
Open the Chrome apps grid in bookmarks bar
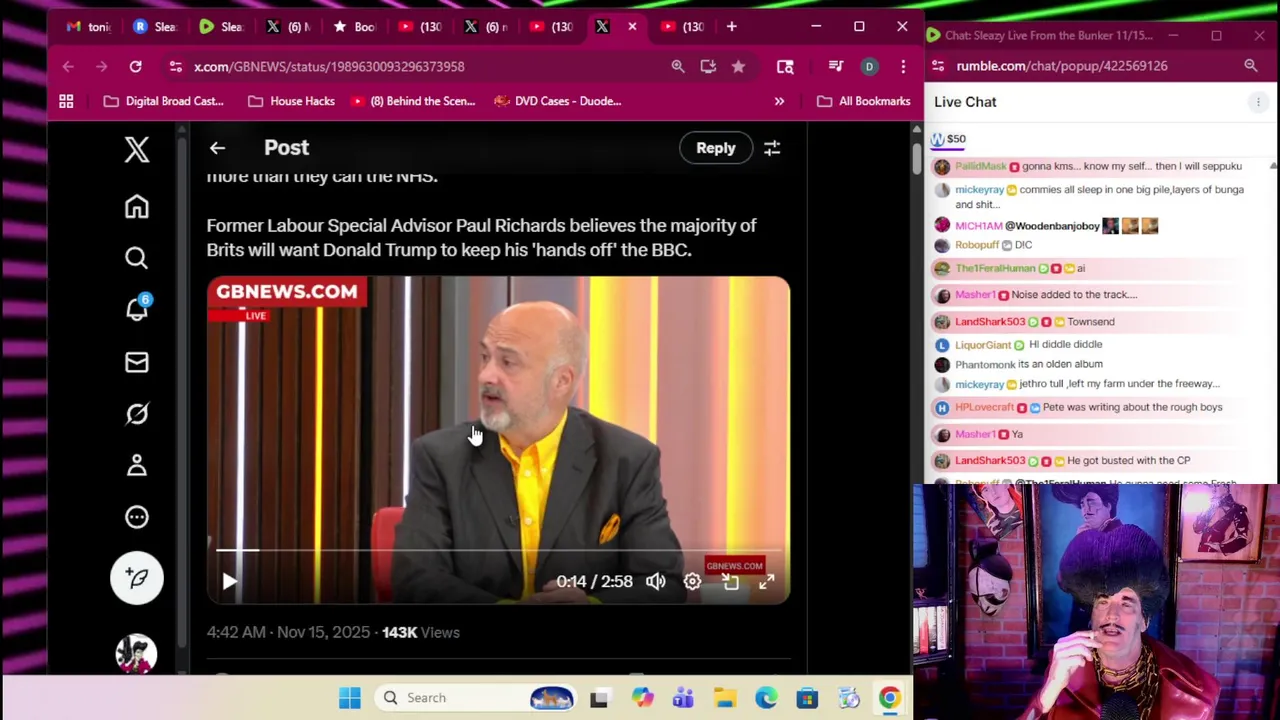pos(66,101)
